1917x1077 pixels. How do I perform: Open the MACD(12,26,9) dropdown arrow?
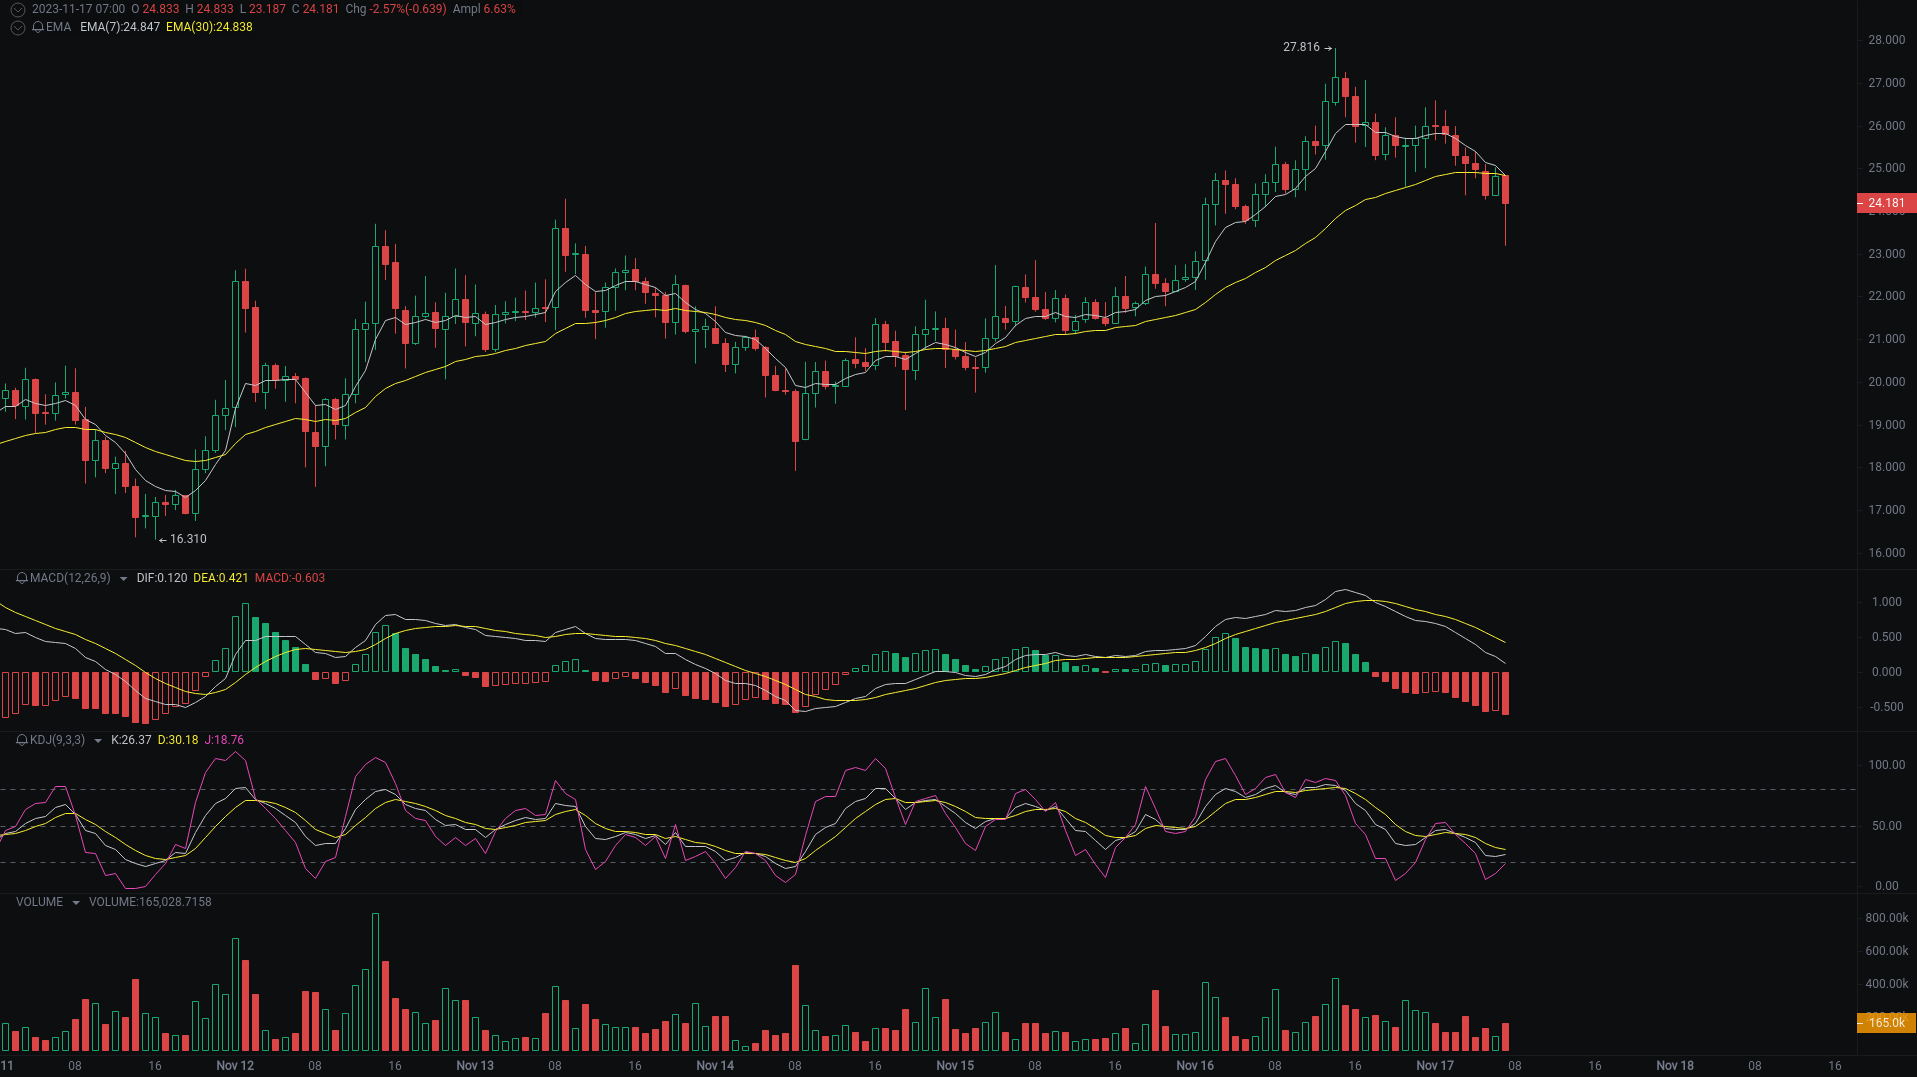(123, 579)
